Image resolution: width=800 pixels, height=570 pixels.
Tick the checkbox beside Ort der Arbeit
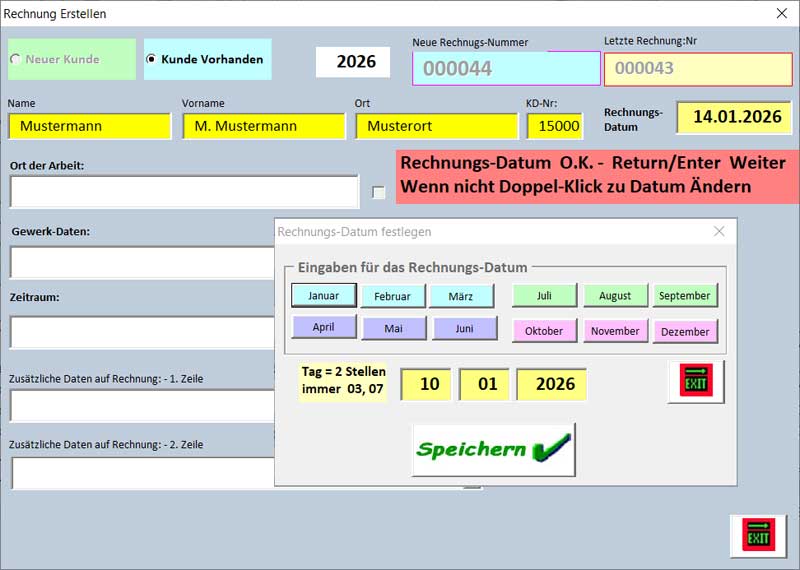[x=378, y=192]
